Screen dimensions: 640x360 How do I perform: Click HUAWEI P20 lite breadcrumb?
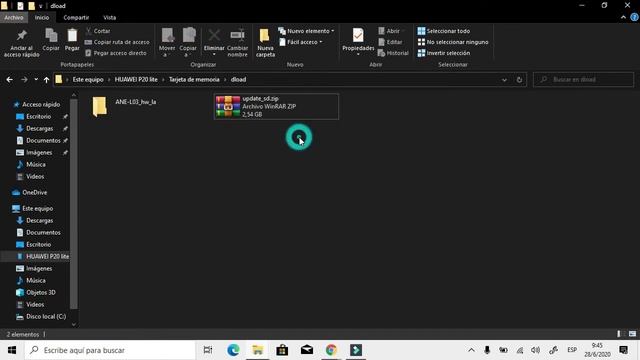tap(136, 80)
